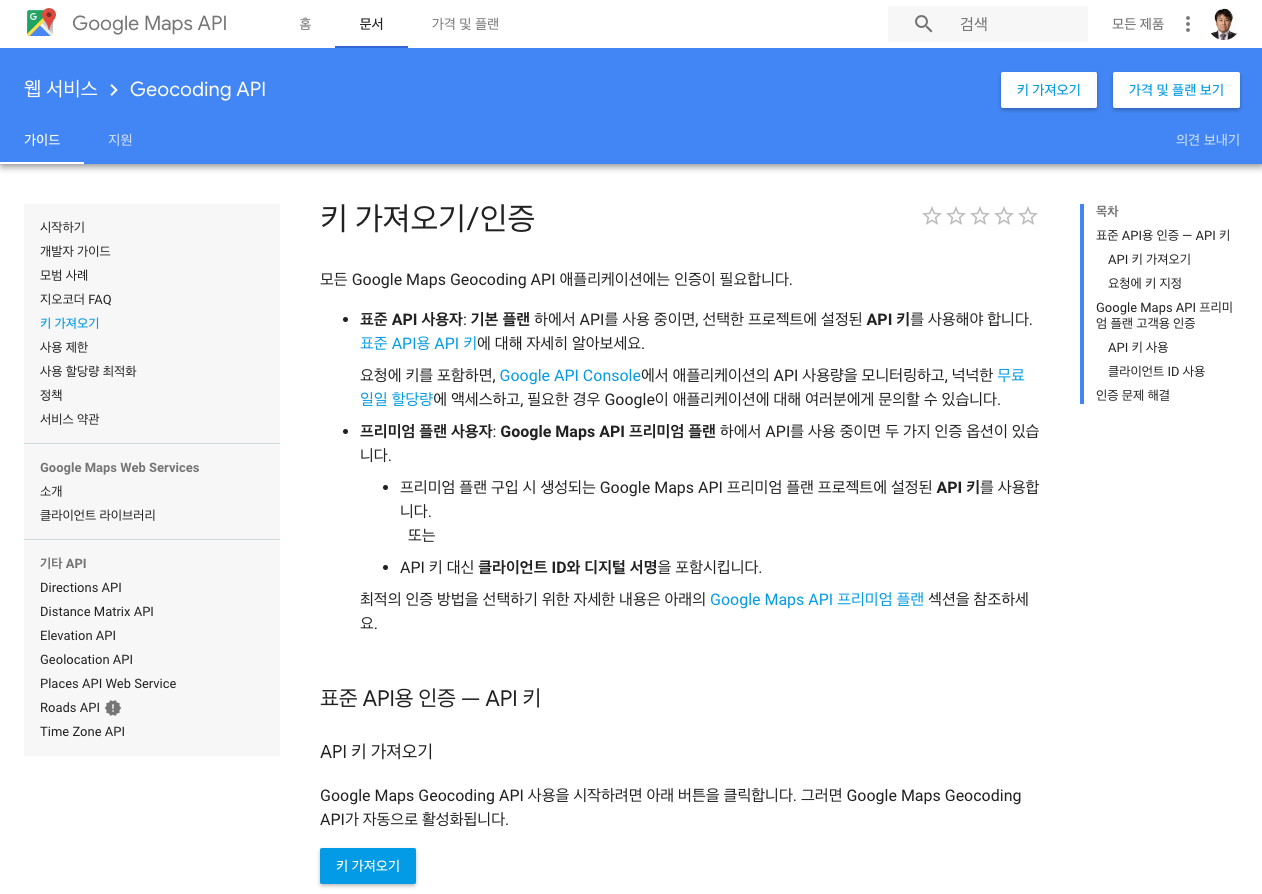Viewport: 1262px width, 894px height.
Task: Open the three-dot more options menu
Action: [x=1188, y=24]
